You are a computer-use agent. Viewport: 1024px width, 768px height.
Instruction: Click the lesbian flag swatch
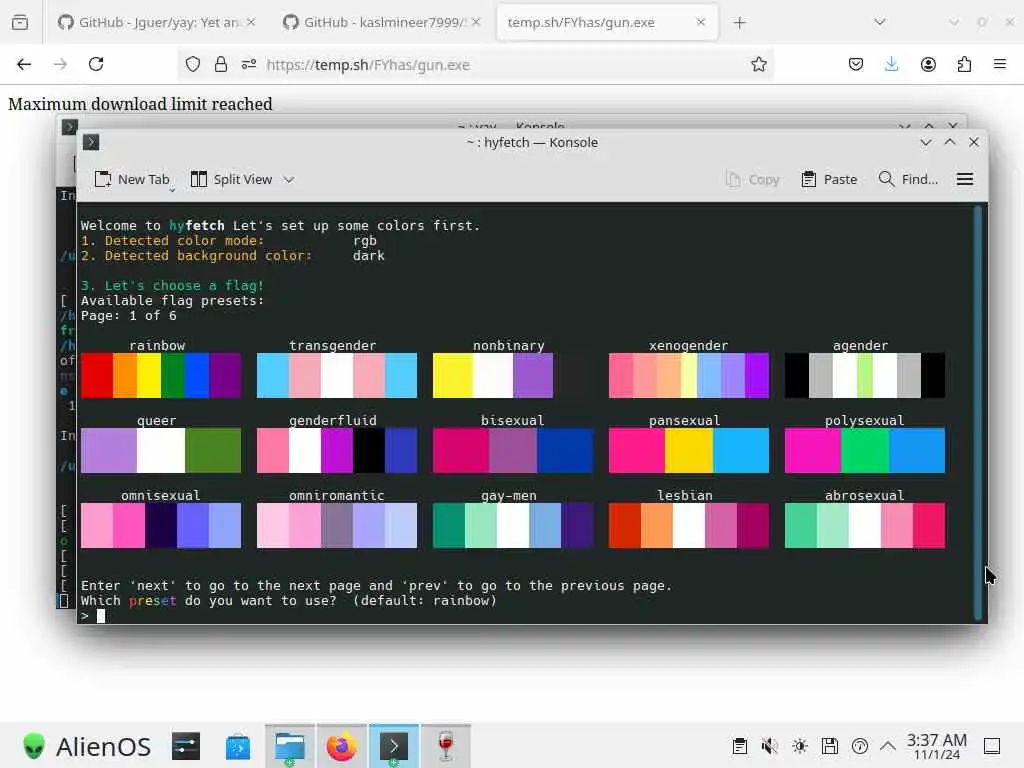click(688, 526)
